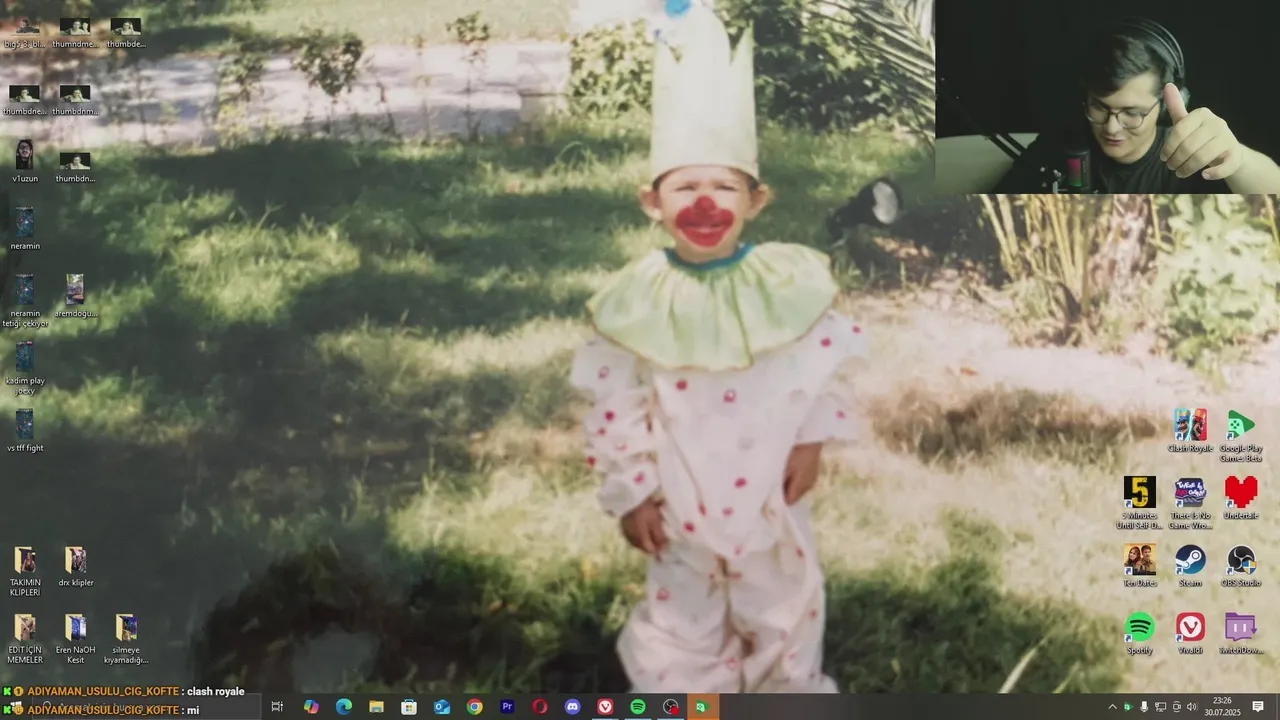Open volume control in system tray

[x=1192, y=707]
